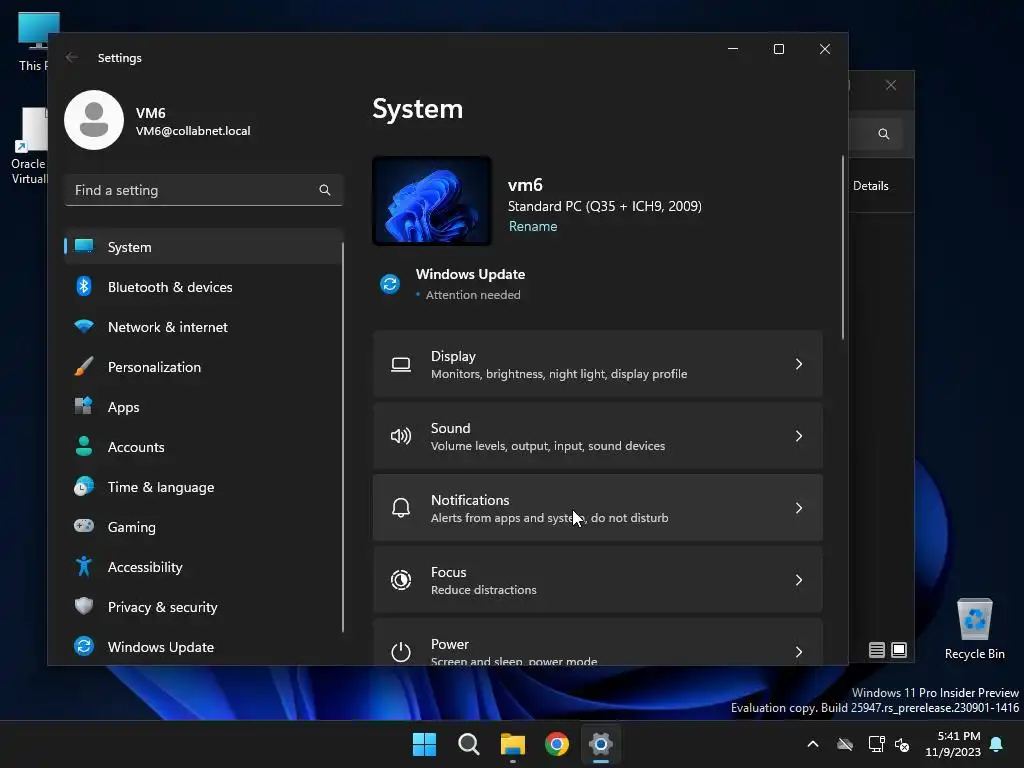Image resolution: width=1024 pixels, height=768 pixels.
Task: Click the network status tray icon
Action: 876,744
